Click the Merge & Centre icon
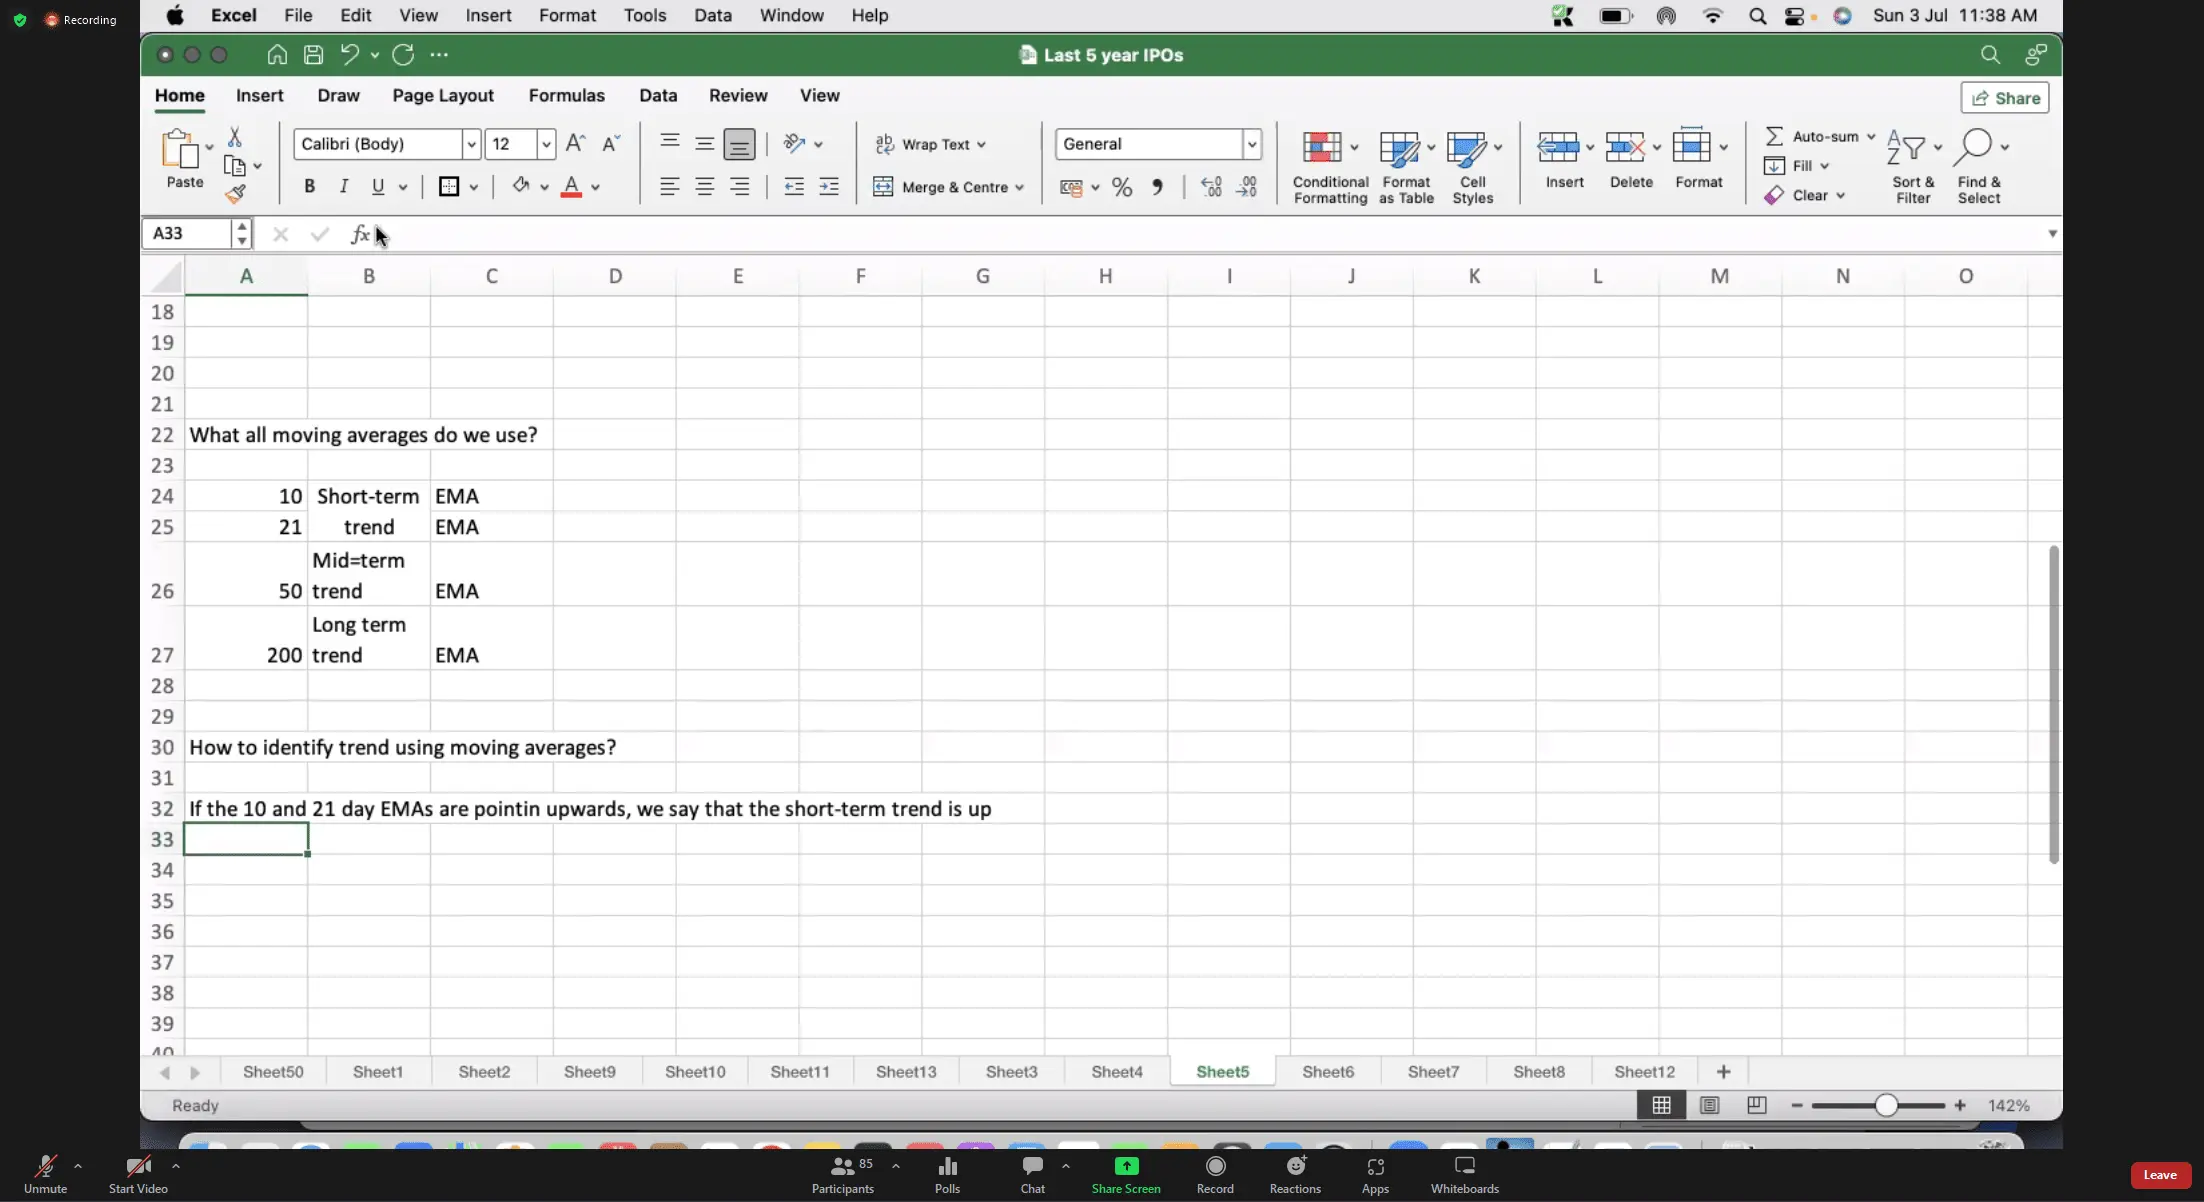Image resolution: width=2204 pixels, height=1202 pixels. click(x=883, y=187)
